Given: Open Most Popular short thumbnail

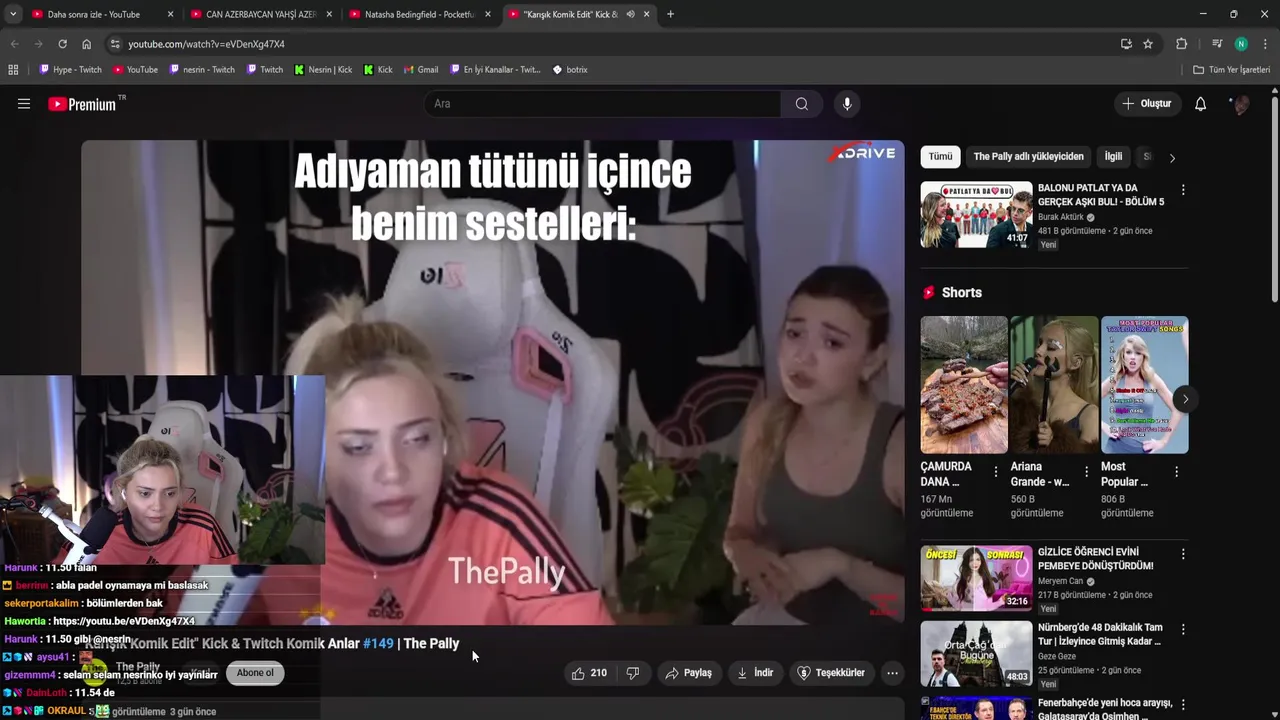Looking at the screenshot, I should pos(1144,385).
